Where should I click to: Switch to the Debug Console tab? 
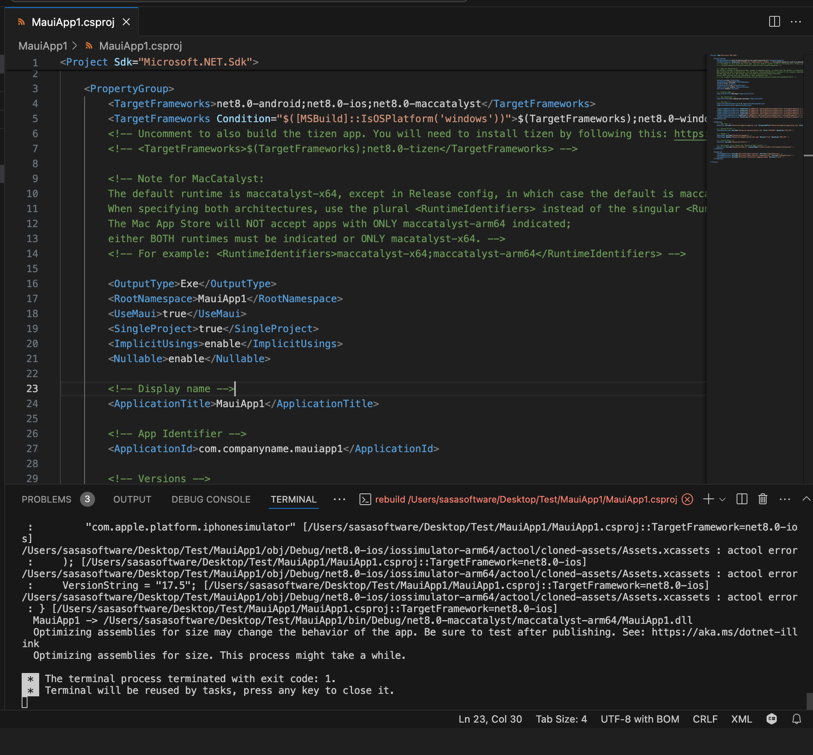[211, 499]
